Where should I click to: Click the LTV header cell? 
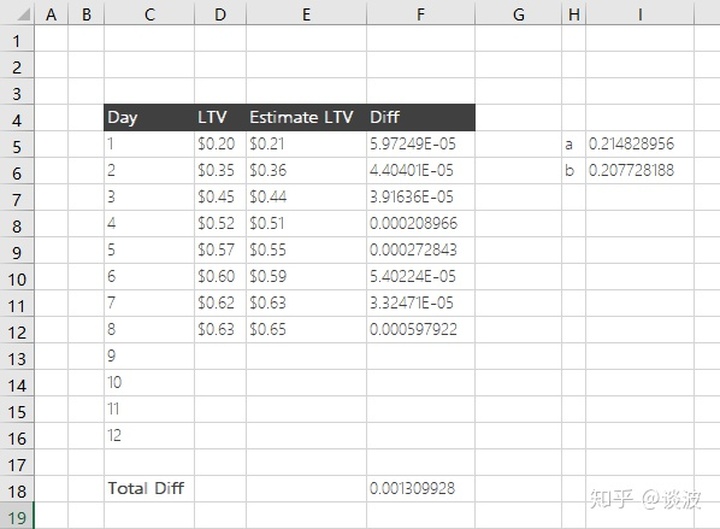click(x=220, y=118)
